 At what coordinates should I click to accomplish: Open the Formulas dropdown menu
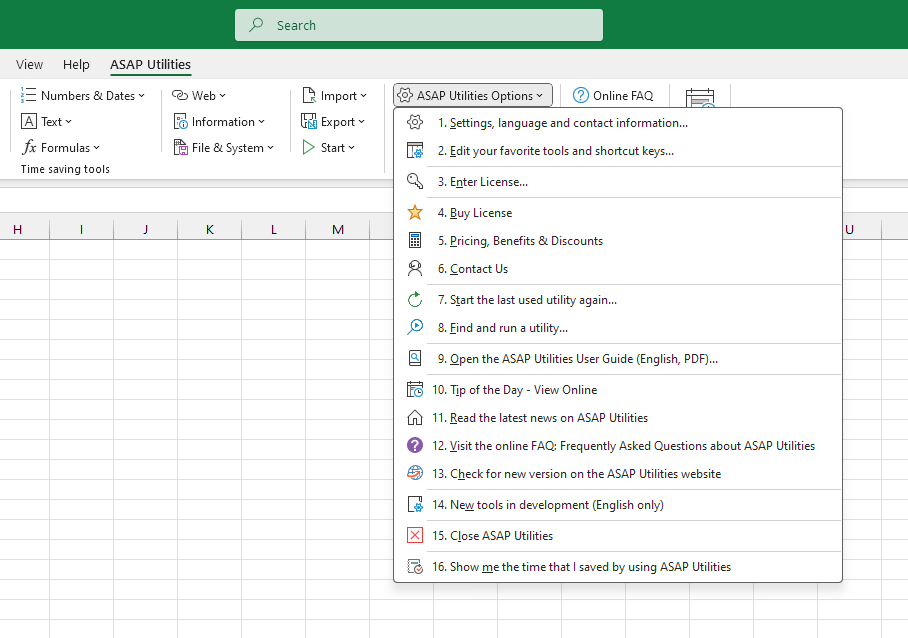61,148
